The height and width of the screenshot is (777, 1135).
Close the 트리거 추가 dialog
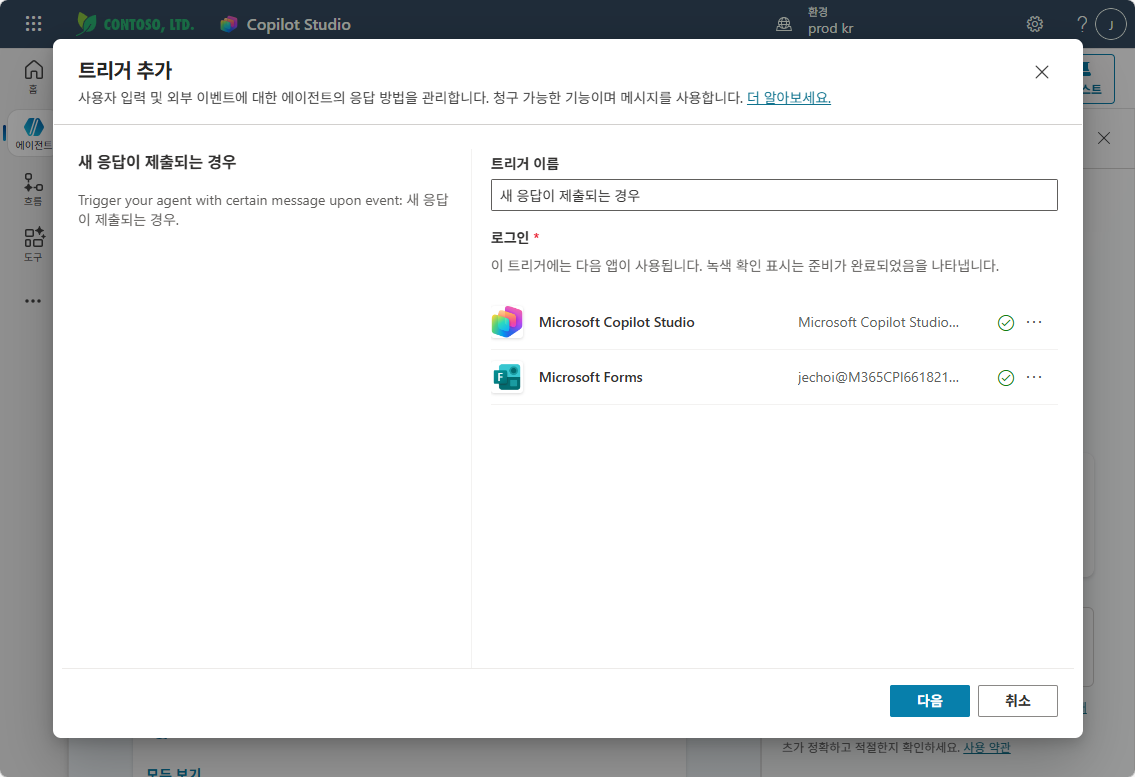pyautogui.click(x=1042, y=72)
